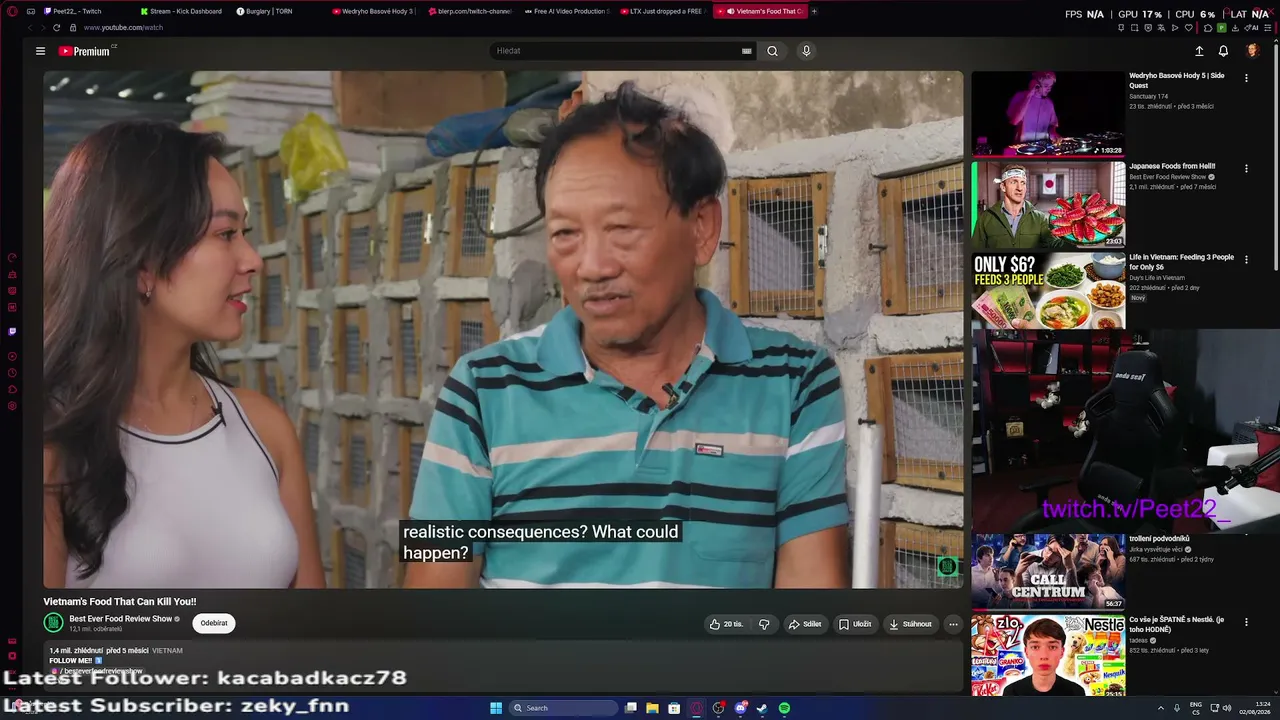Open Steam from the taskbar
The height and width of the screenshot is (720, 1280).
coord(762,708)
